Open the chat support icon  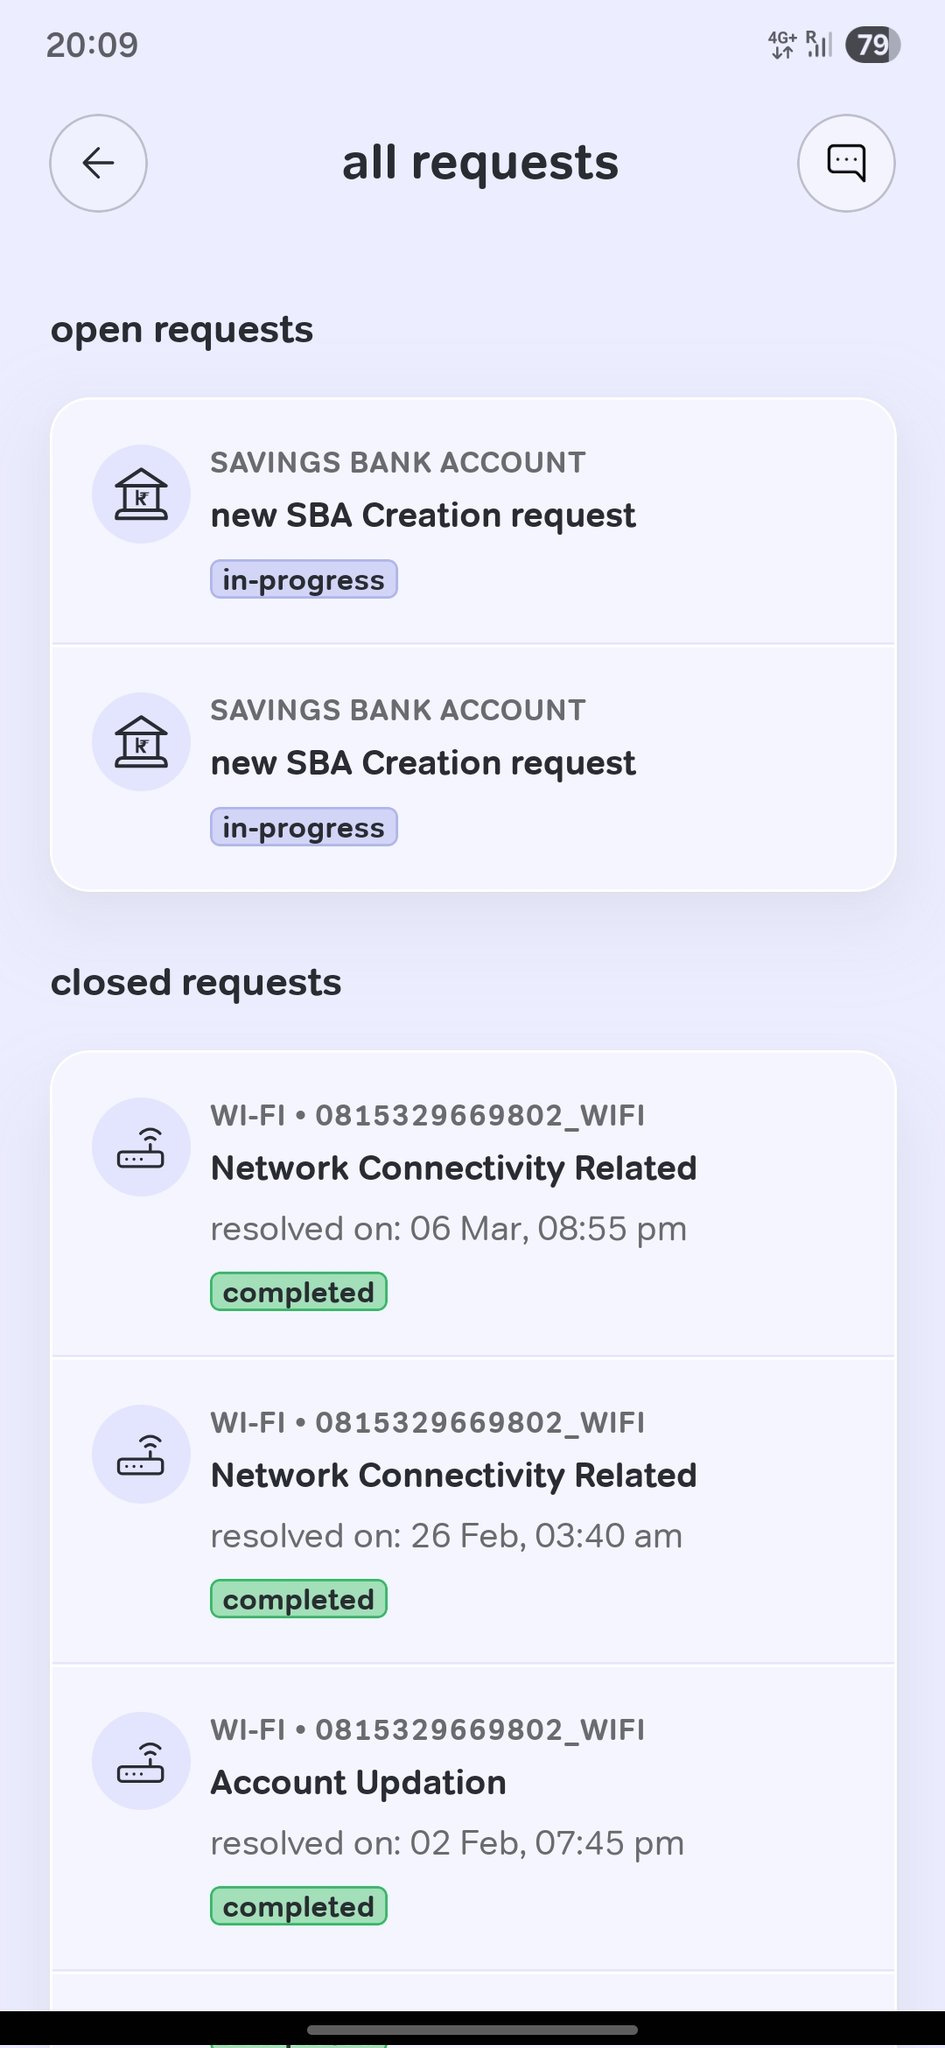pyautogui.click(x=846, y=163)
